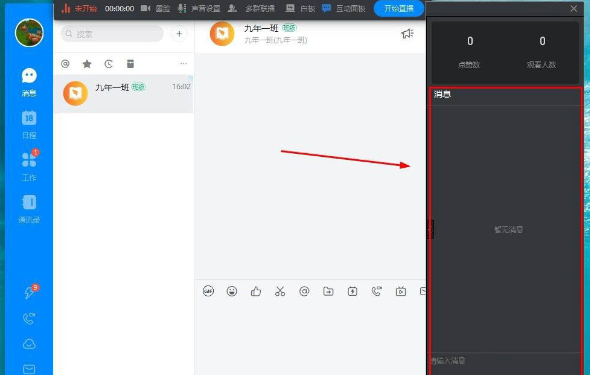Click the send file folder icon
This screenshot has width=590, height=375.
(328, 291)
